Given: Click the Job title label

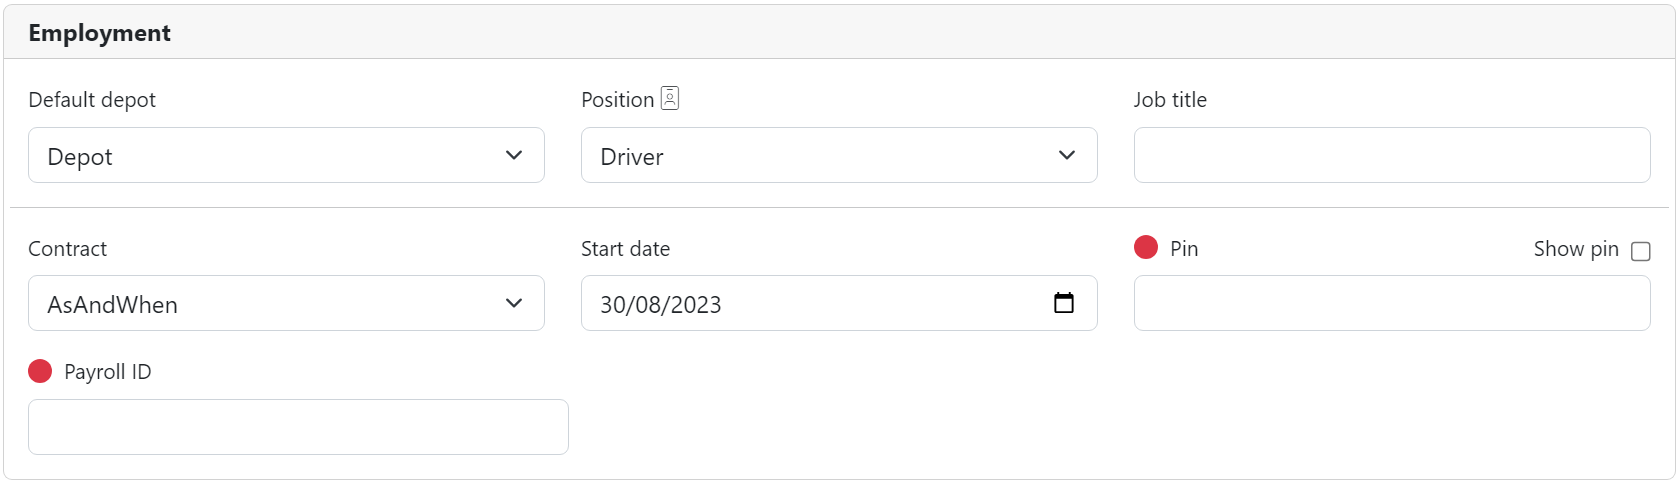Looking at the screenshot, I should (1170, 100).
